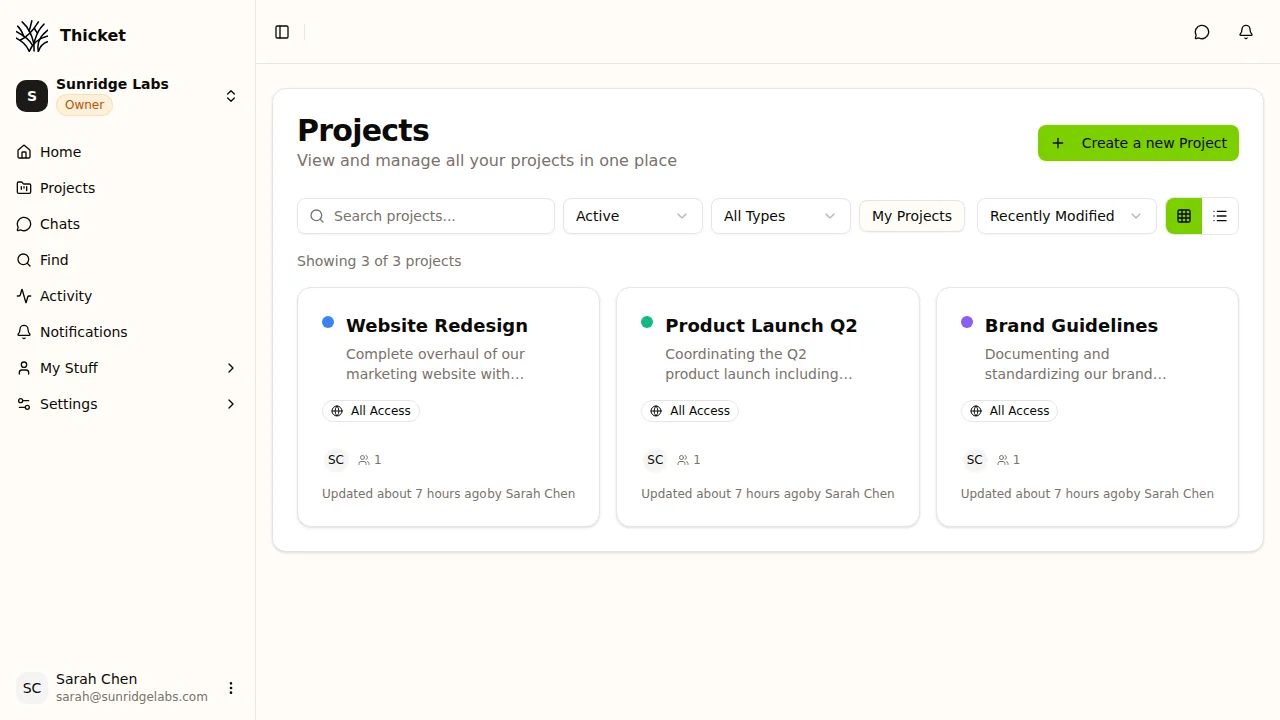Open the Chats section
Screen dimensions: 1280x720
[59, 223]
